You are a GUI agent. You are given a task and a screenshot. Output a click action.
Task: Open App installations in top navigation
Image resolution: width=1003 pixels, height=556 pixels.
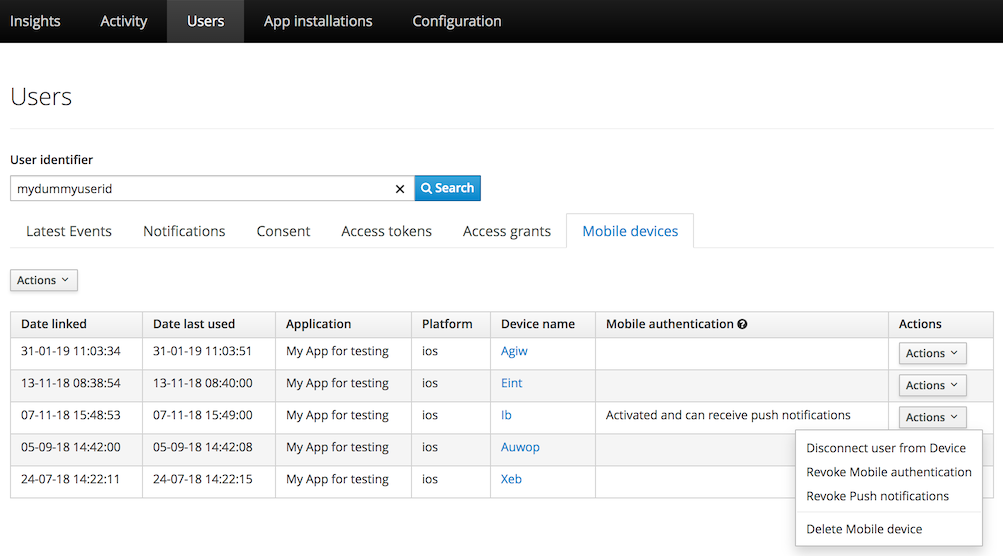318,21
